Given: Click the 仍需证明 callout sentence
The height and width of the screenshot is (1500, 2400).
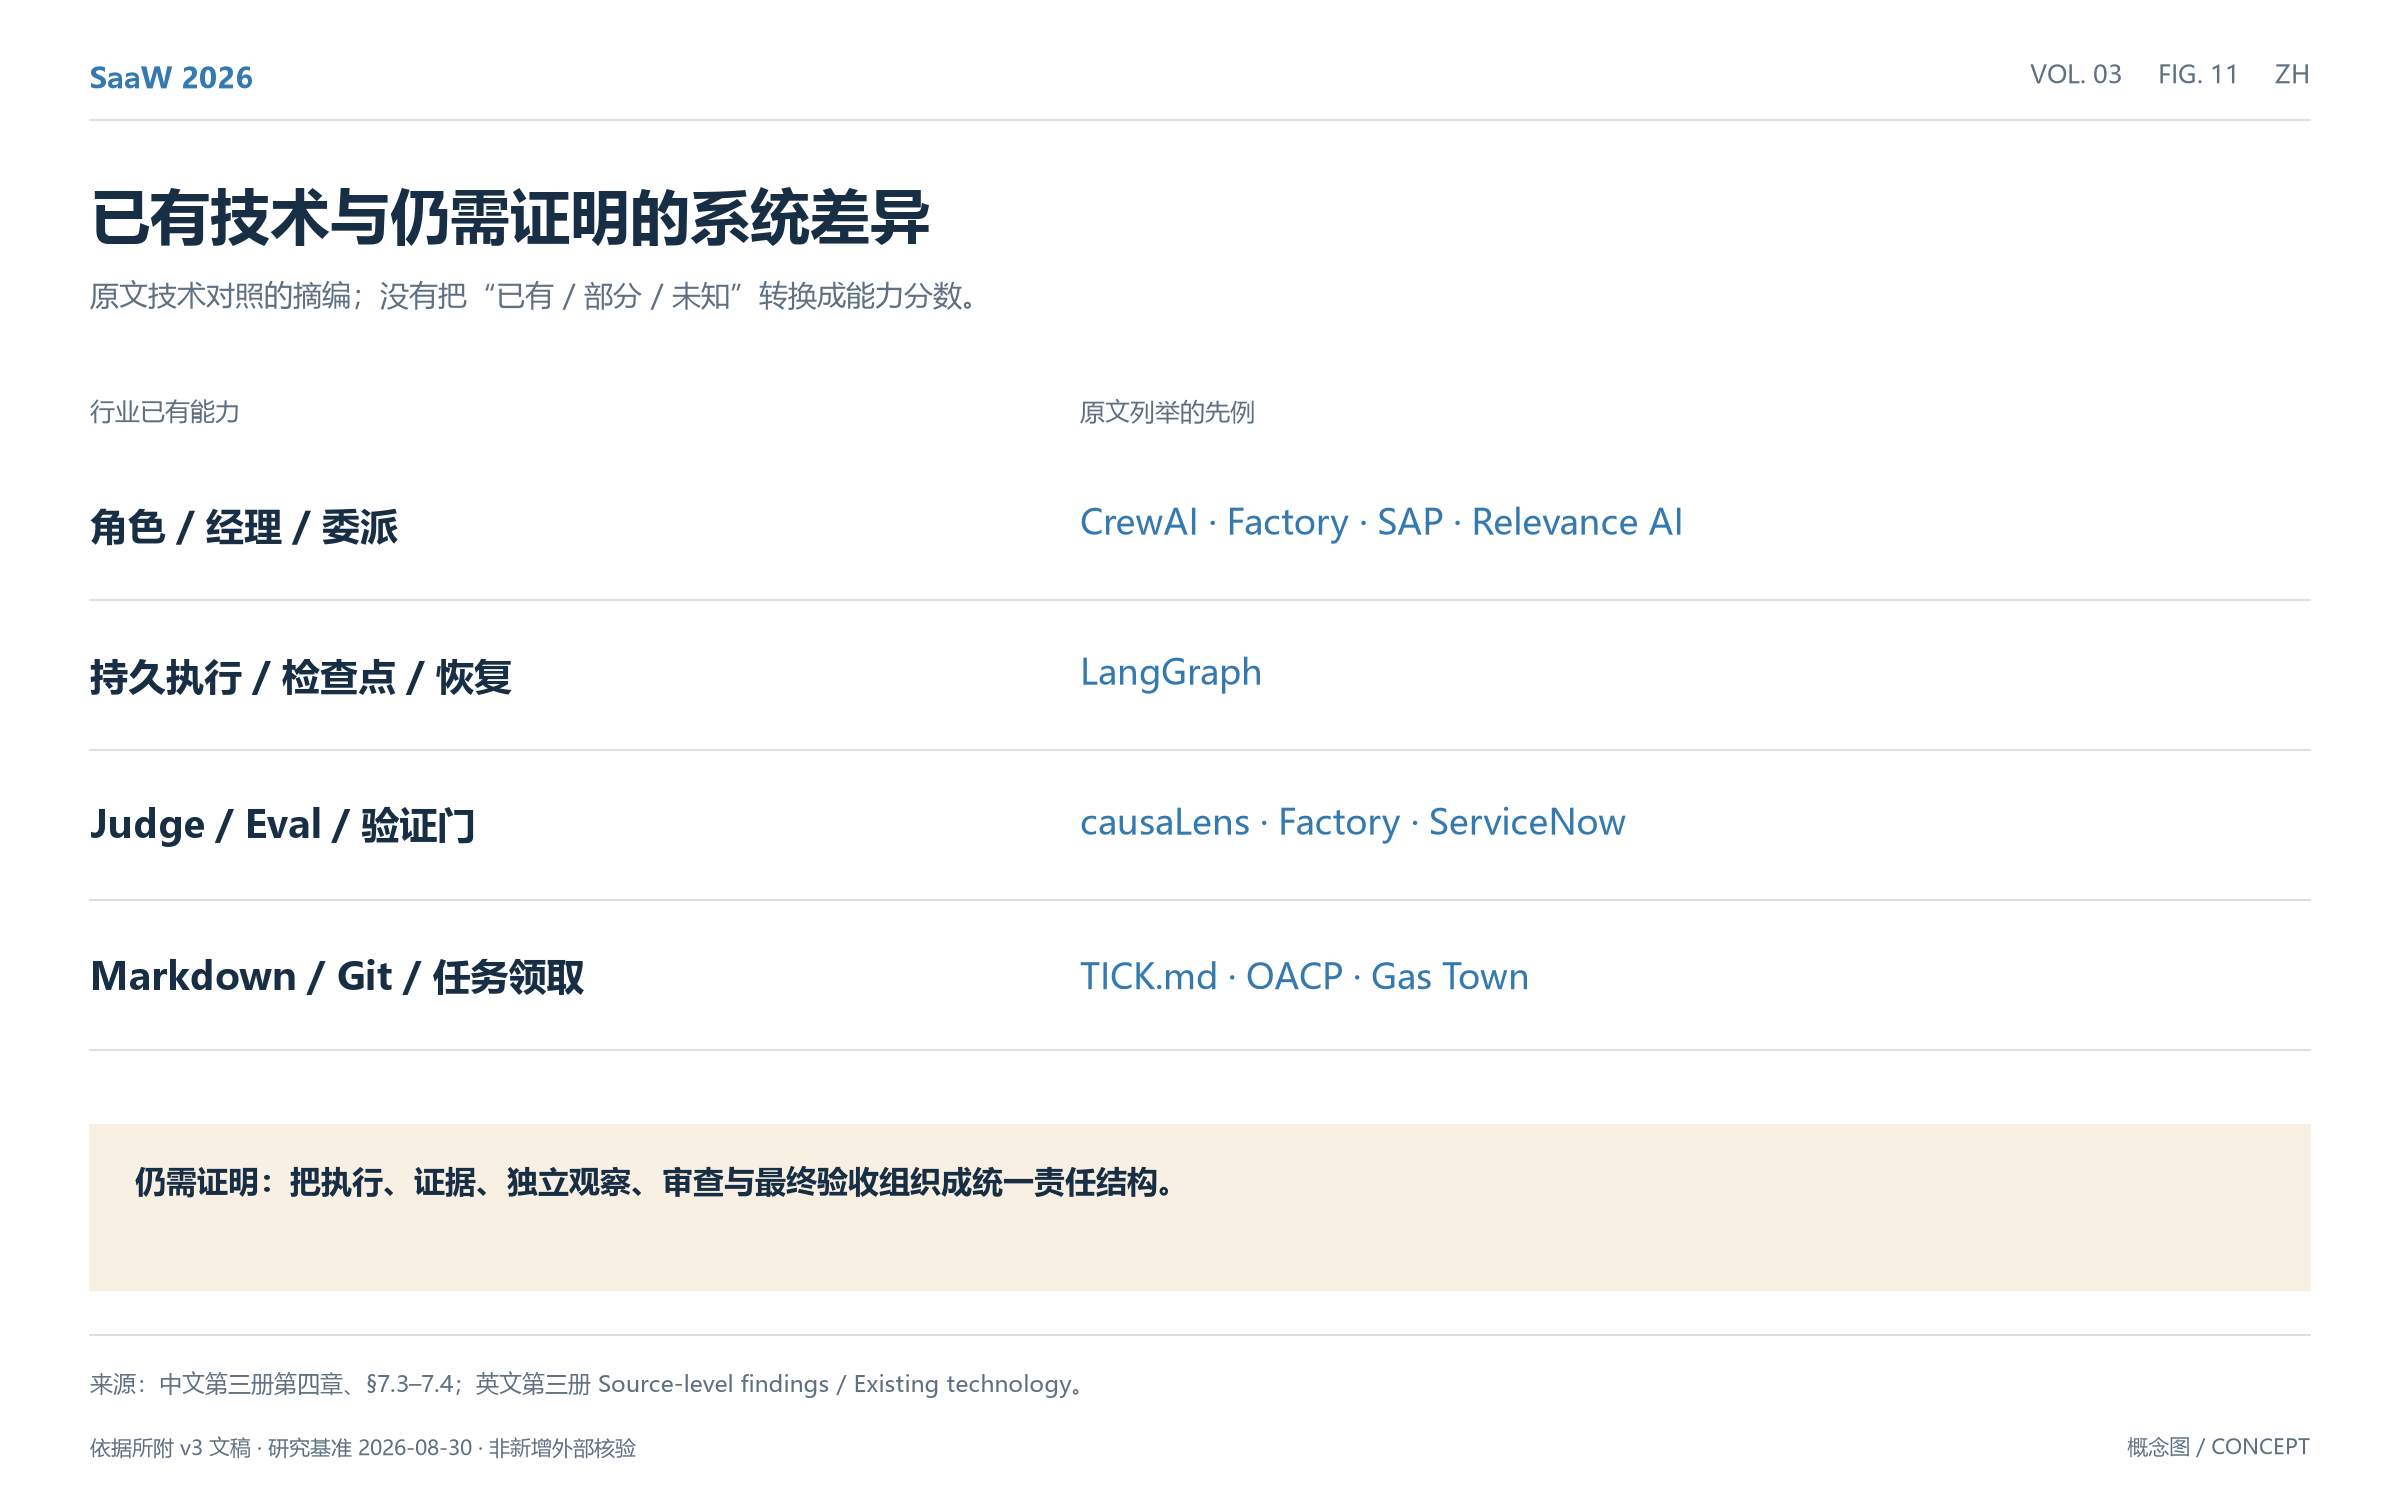Looking at the screenshot, I should 656,1182.
